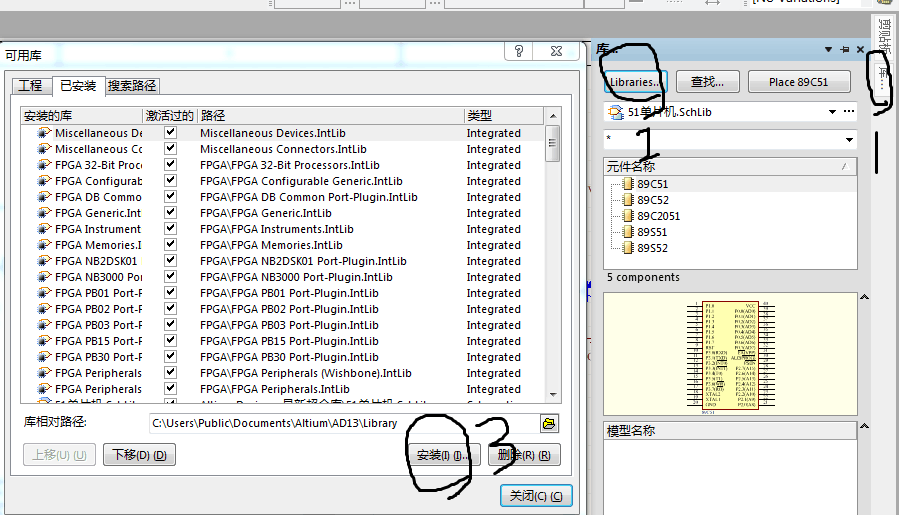
Task: Click the 下移(D) move down button
Action: [139, 455]
